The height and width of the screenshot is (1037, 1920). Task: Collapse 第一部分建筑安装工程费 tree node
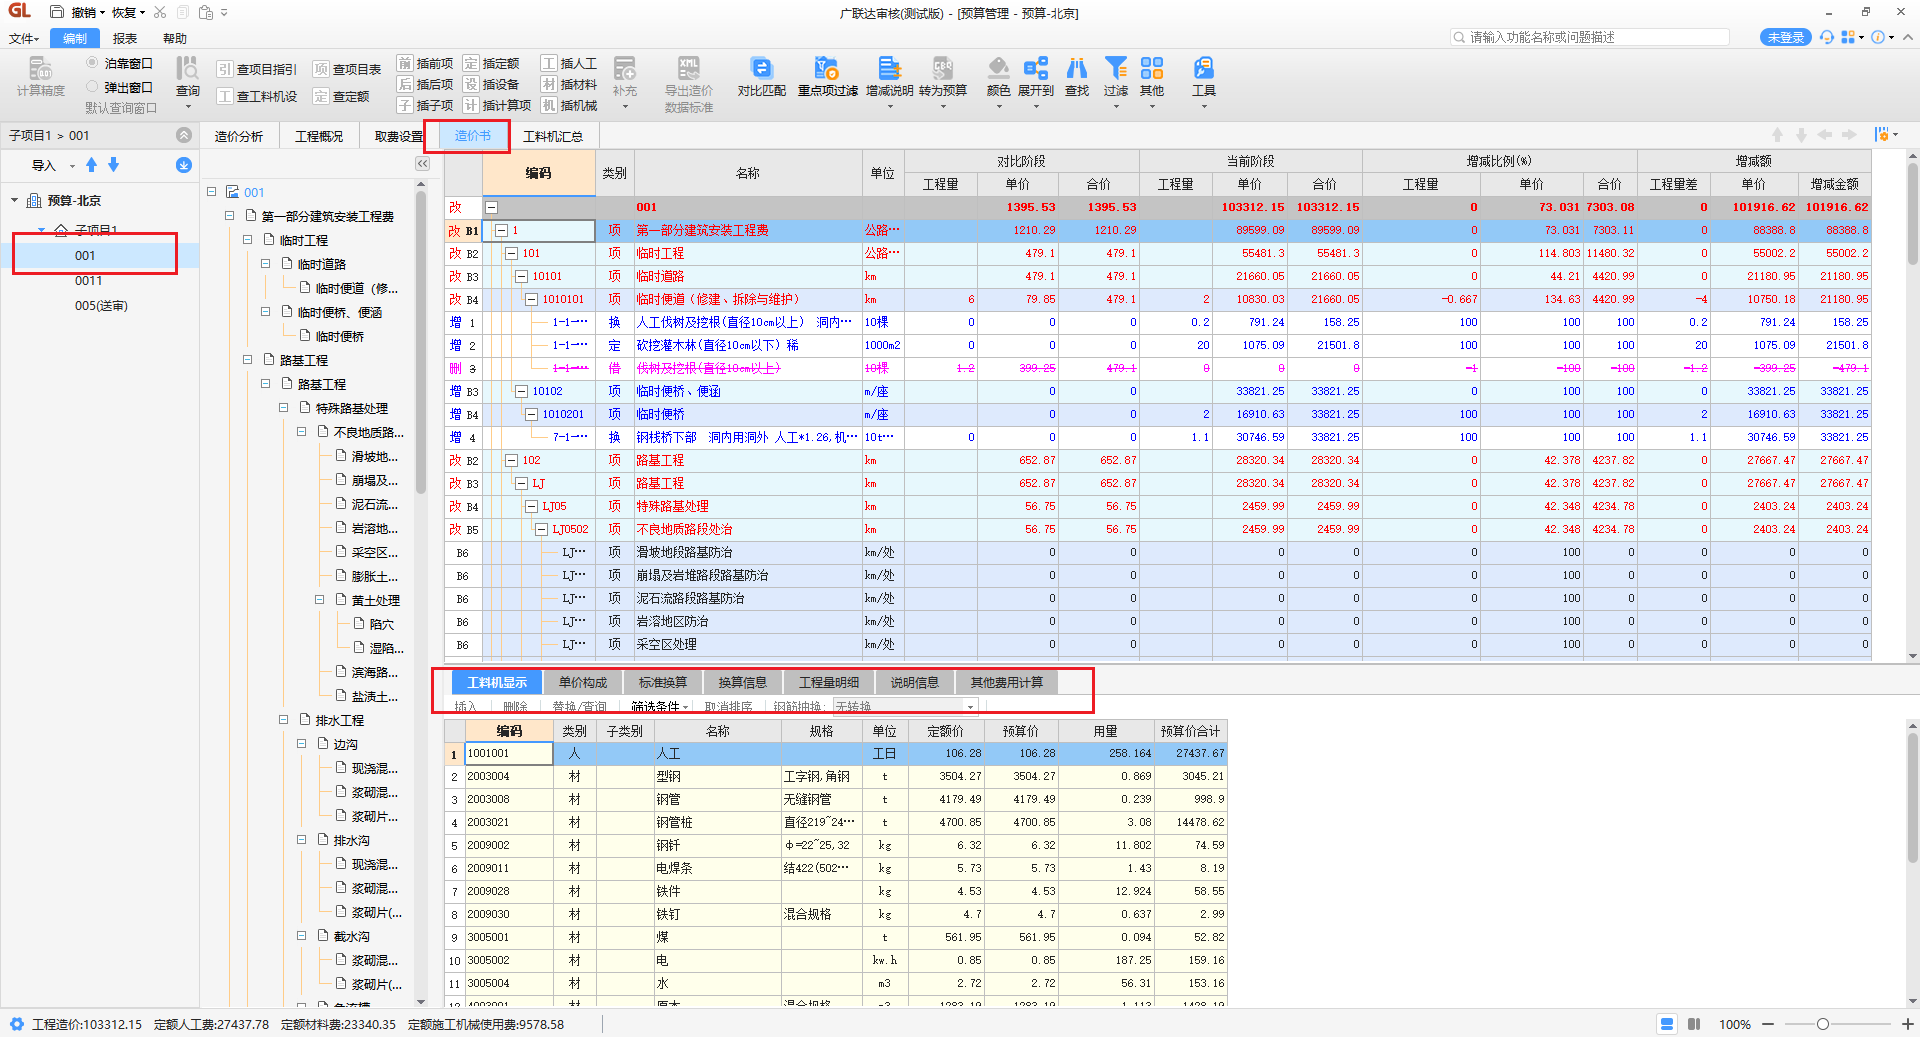click(229, 215)
